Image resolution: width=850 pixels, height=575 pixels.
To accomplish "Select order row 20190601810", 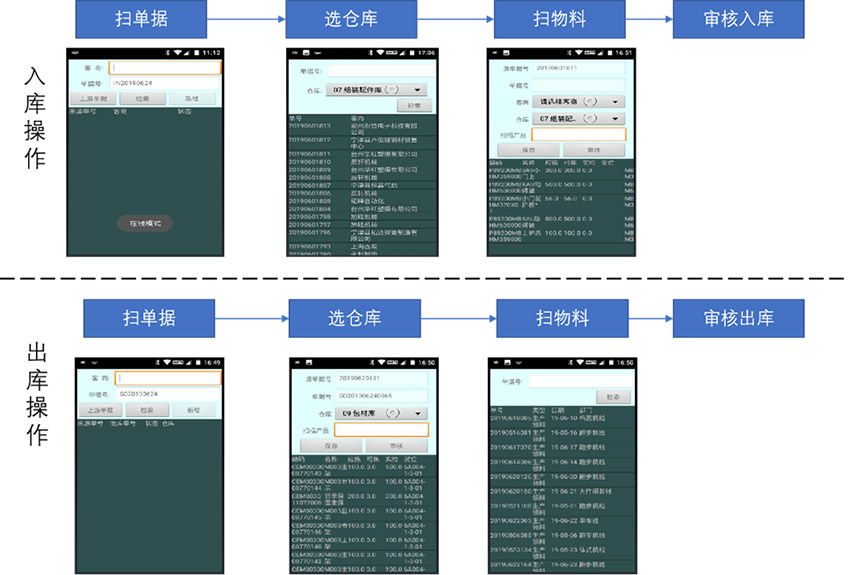I will coord(362,161).
